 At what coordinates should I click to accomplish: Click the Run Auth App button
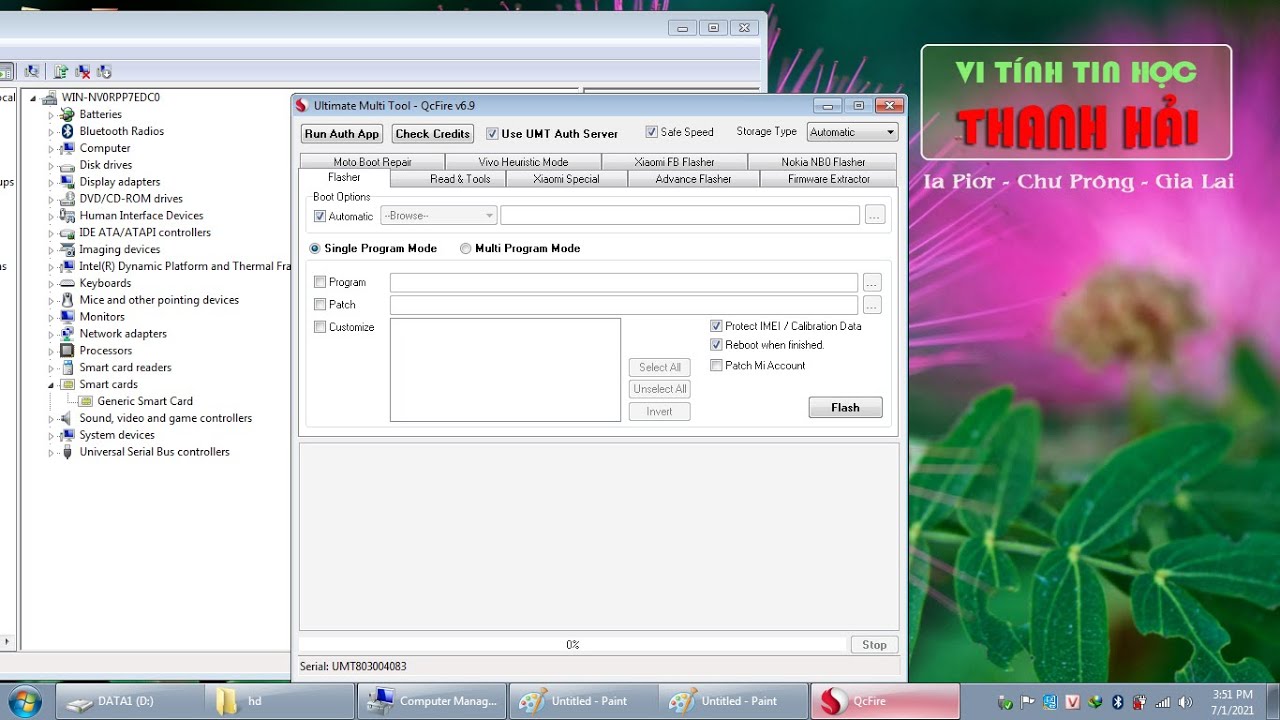coord(342,134)
